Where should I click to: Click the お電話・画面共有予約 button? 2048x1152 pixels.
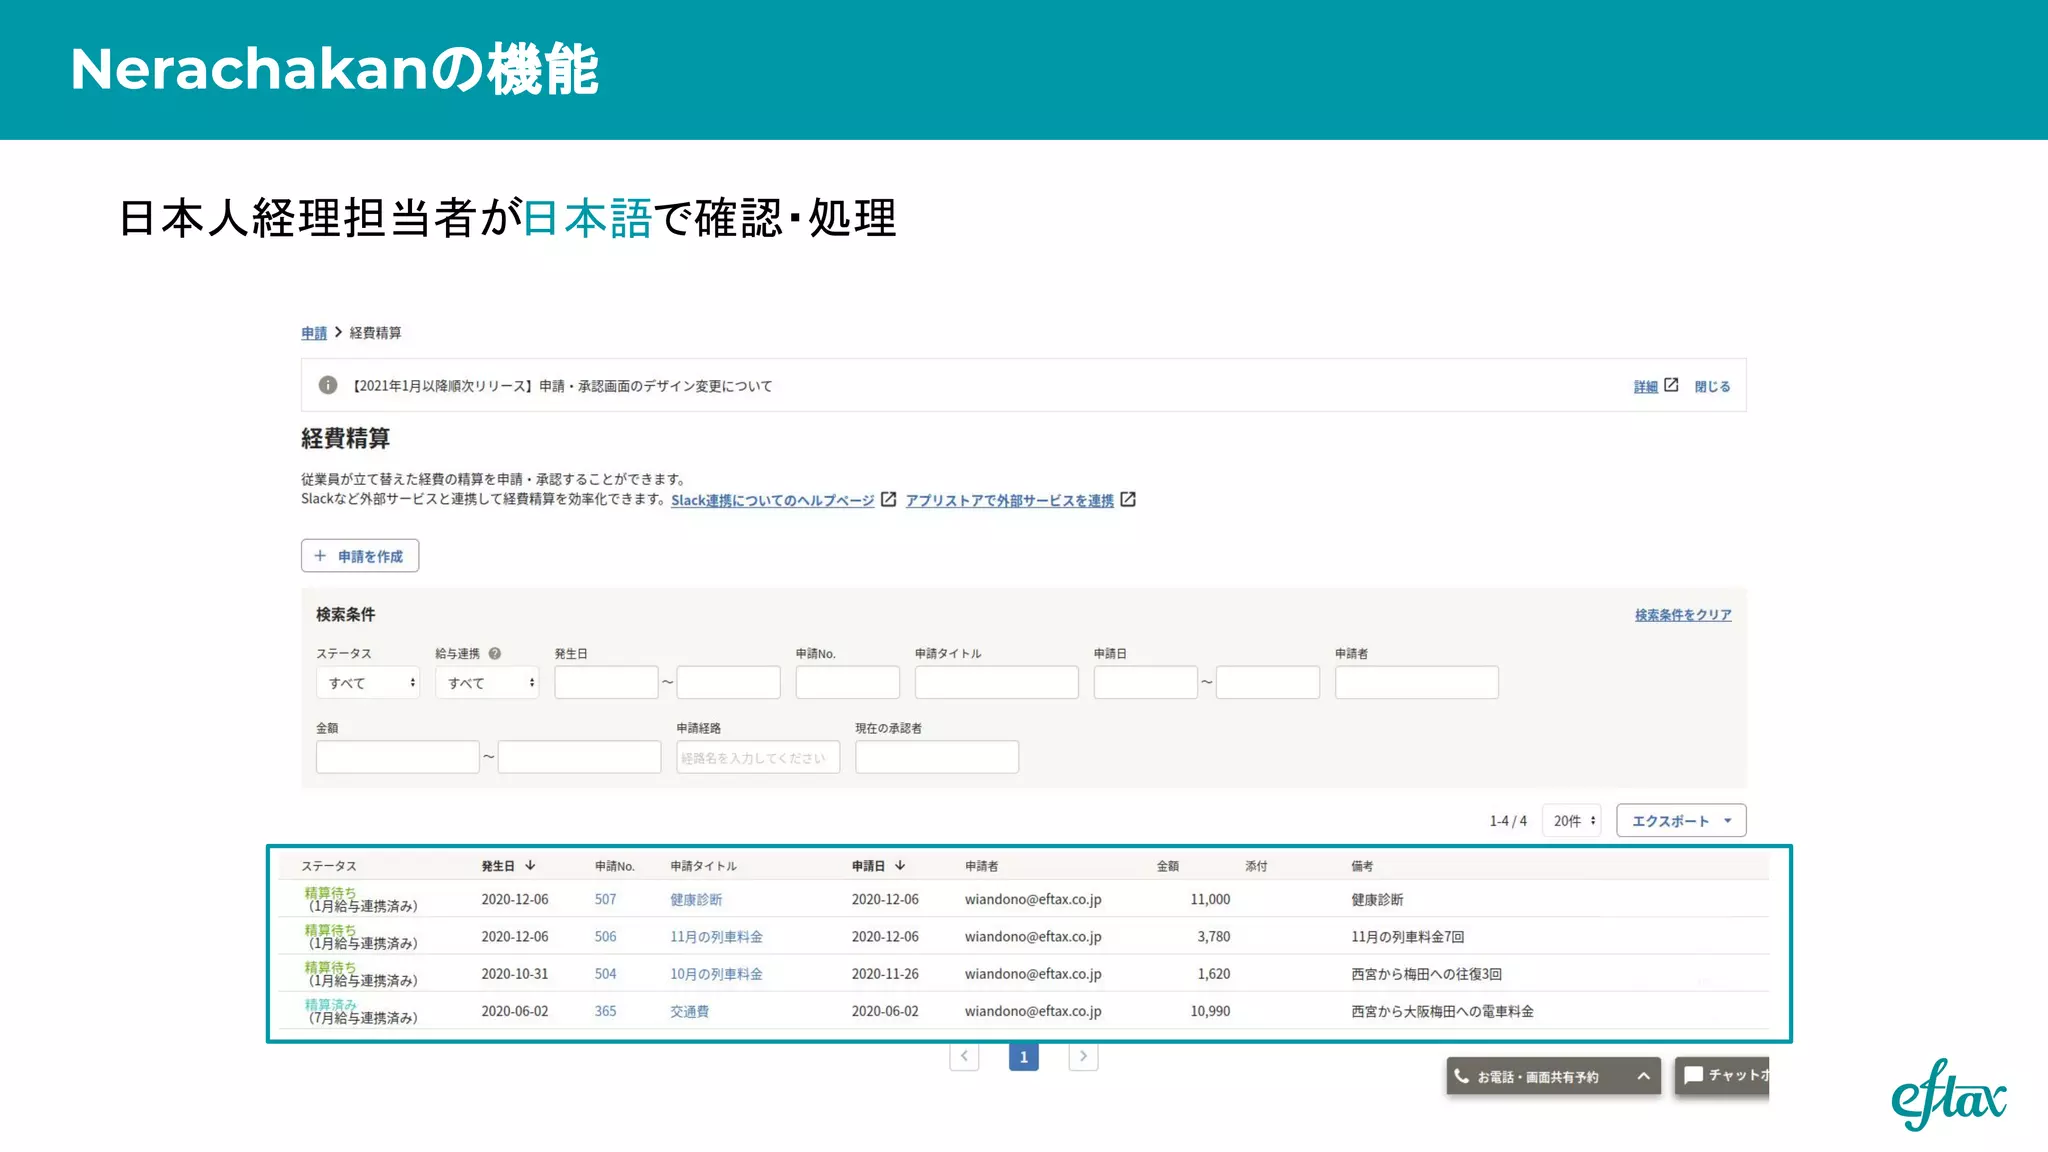tap(1553, 1076)
